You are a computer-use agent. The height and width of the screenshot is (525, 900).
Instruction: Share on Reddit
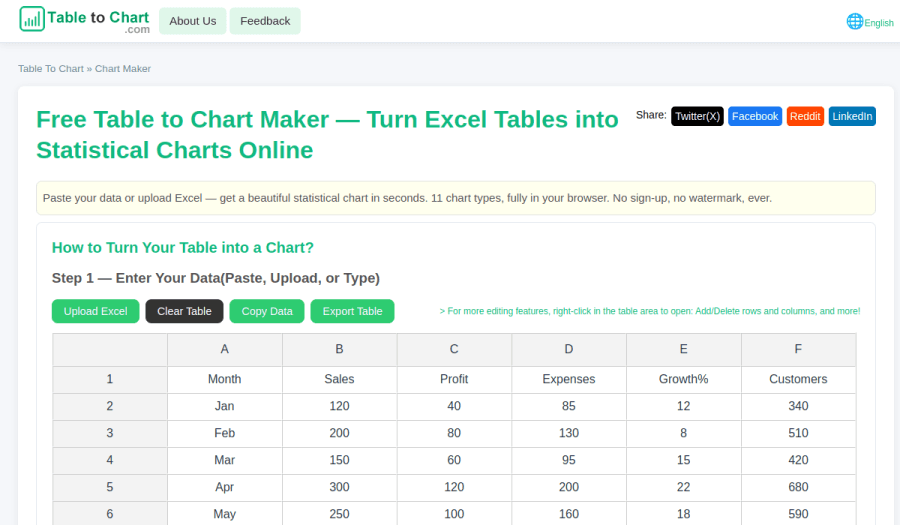click(805, 116)
